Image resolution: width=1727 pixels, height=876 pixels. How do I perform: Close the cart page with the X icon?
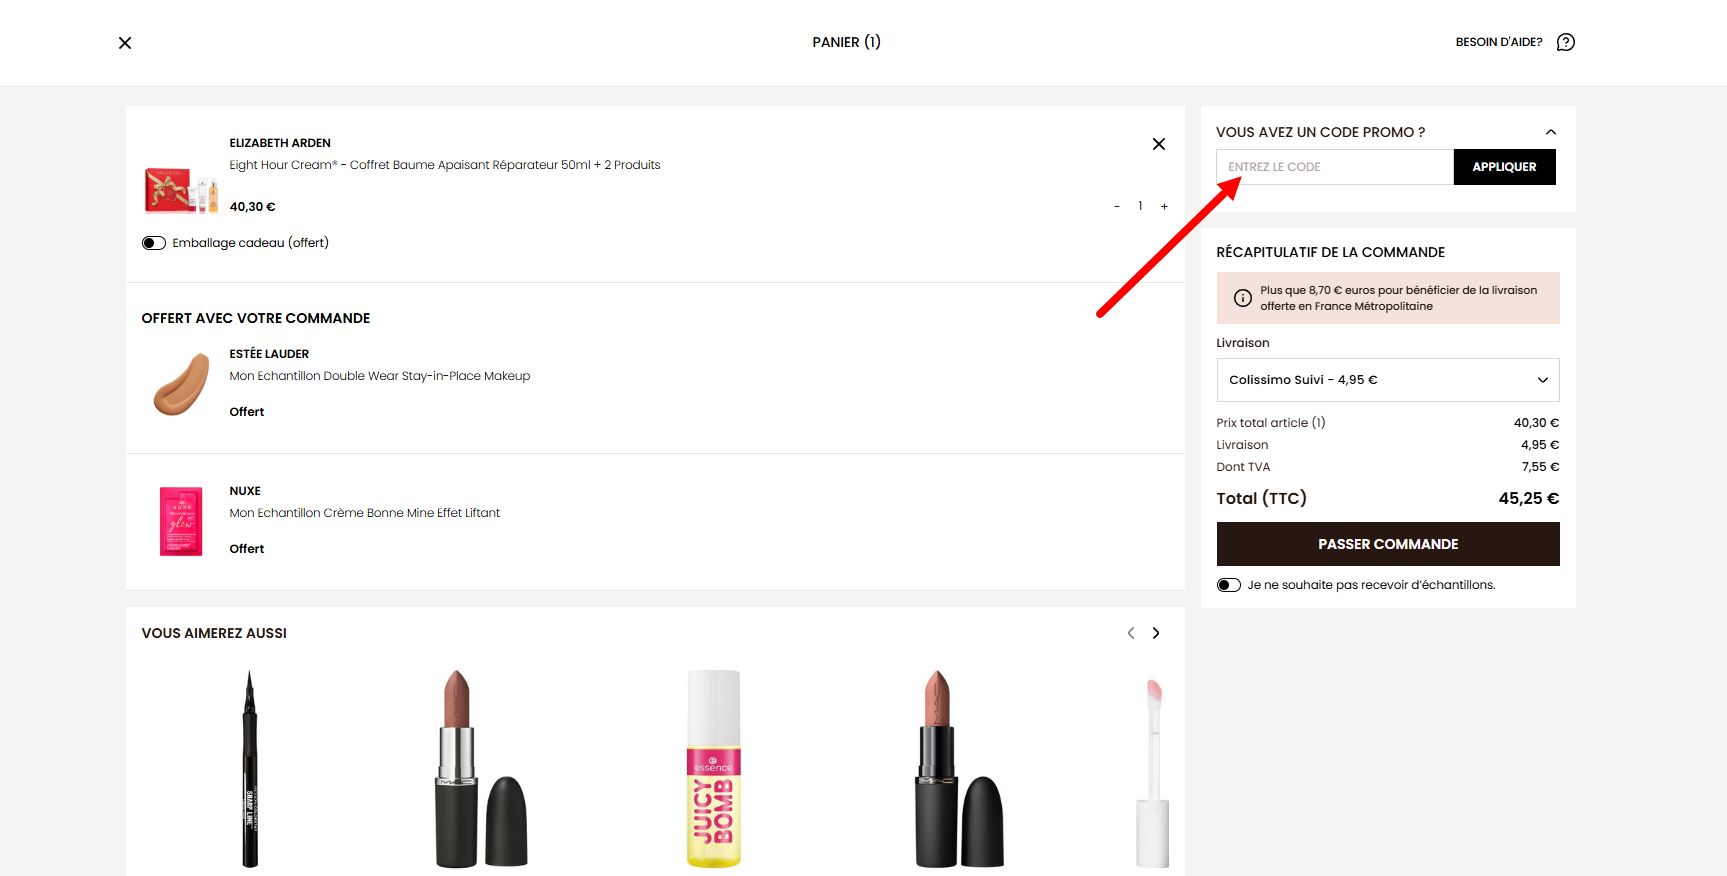coord(125,43)
